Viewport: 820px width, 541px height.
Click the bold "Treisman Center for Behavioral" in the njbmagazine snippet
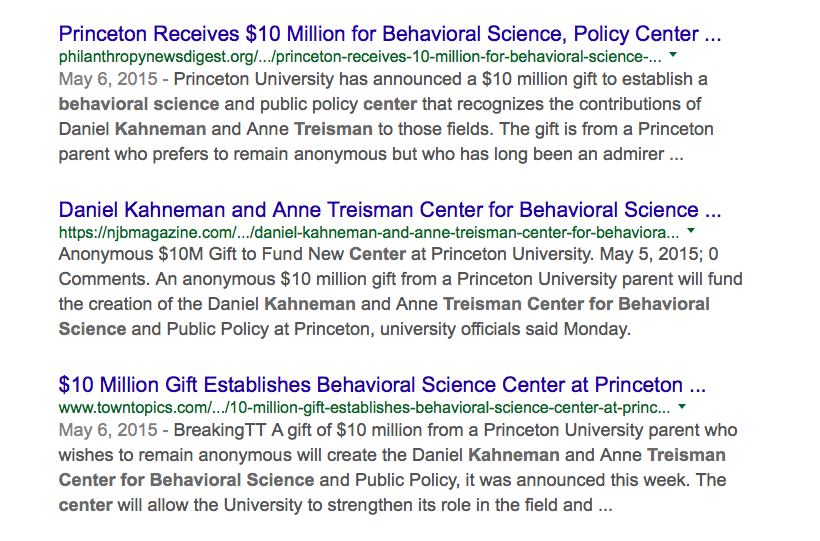[576, 304]
